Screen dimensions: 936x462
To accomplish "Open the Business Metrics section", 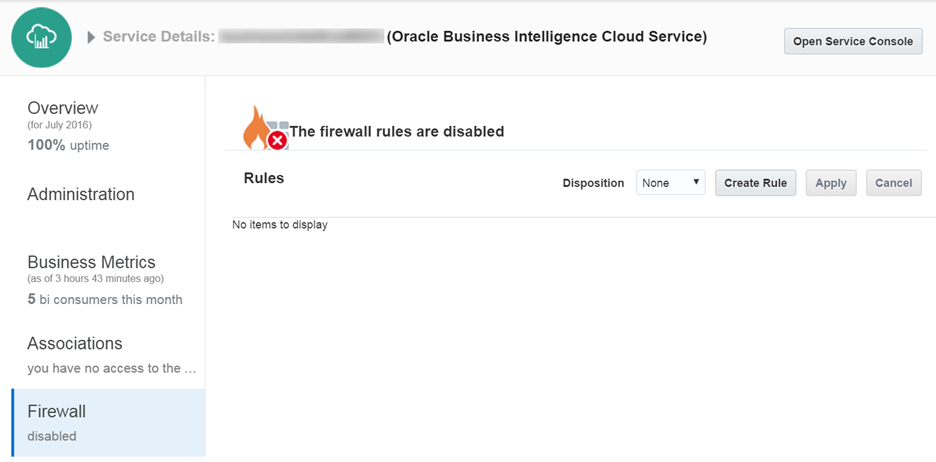I will click(91, 262).
